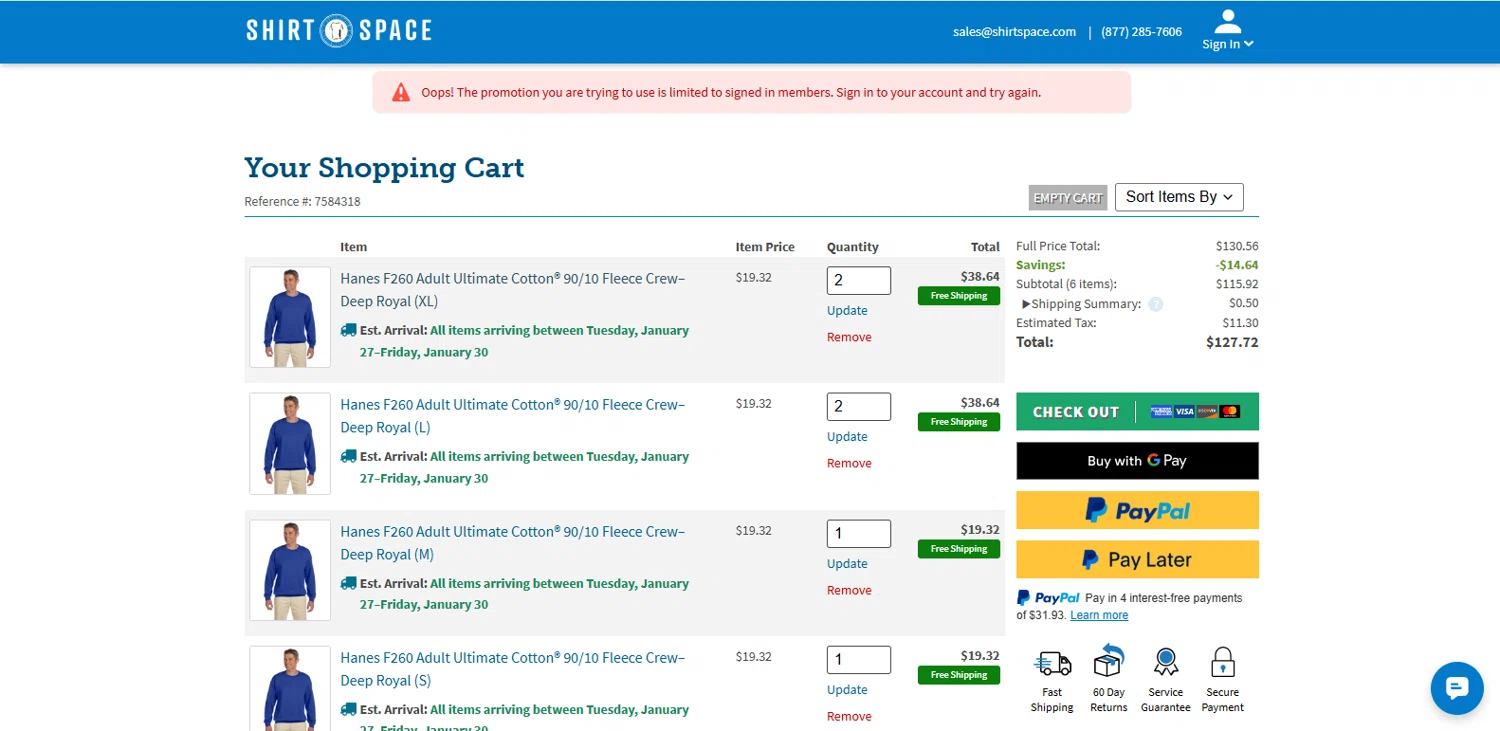This screenshot has width=1500, height=731.
Task: Expand the Shipping Summary section
Action: pyautogui.click(x=1080, y=304)
